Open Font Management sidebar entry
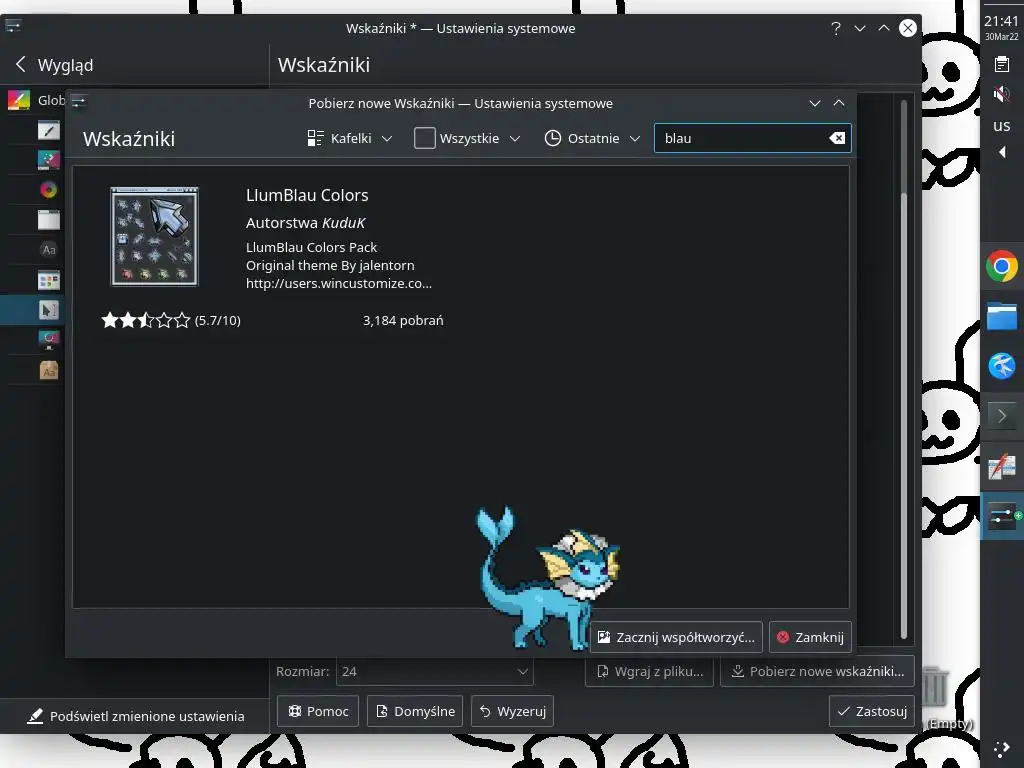The width and height of the screenshot is (1024, 768). pos(48,370)
